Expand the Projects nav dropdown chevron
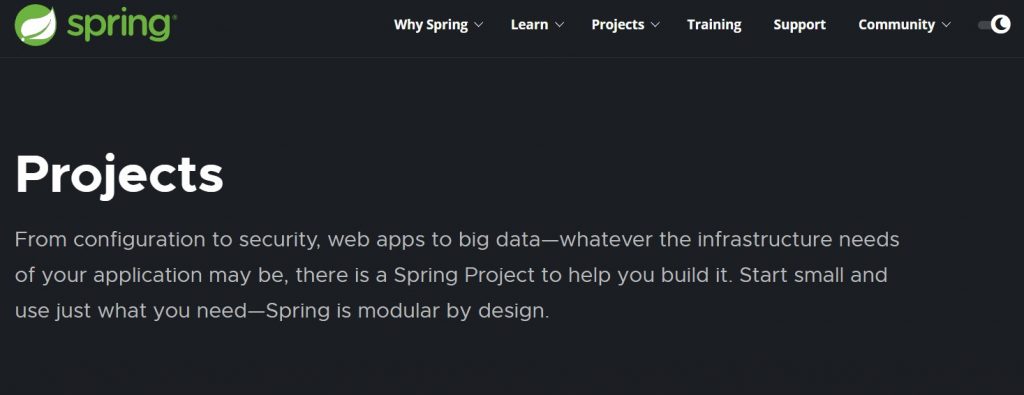The width and height of the screenshot is (1024, 395). point(655,25)
